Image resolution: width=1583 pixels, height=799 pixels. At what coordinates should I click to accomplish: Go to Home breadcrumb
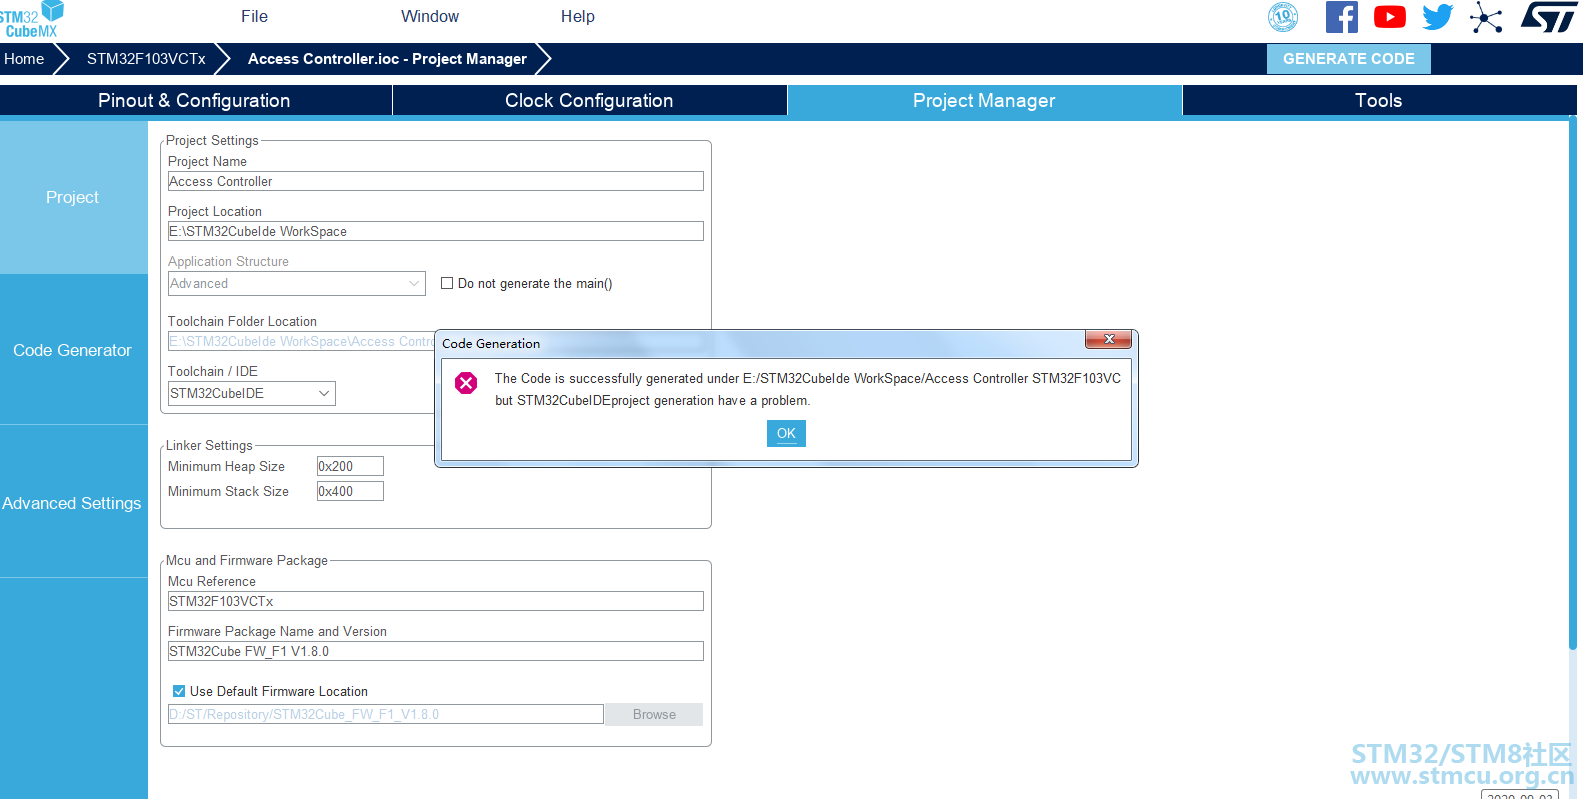tap(24, 59)
